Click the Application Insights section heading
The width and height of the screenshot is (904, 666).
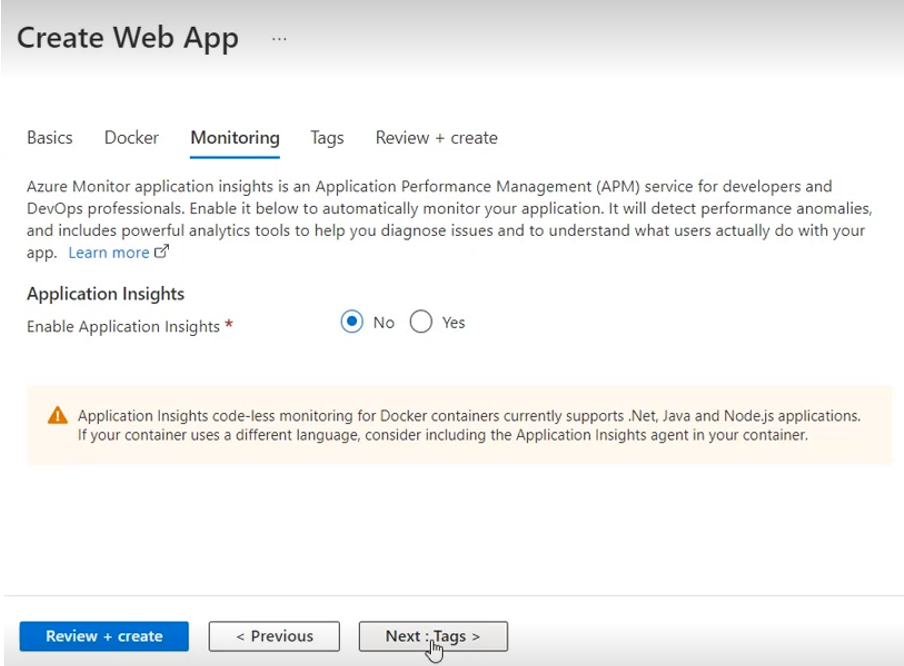tap(106, 294)
